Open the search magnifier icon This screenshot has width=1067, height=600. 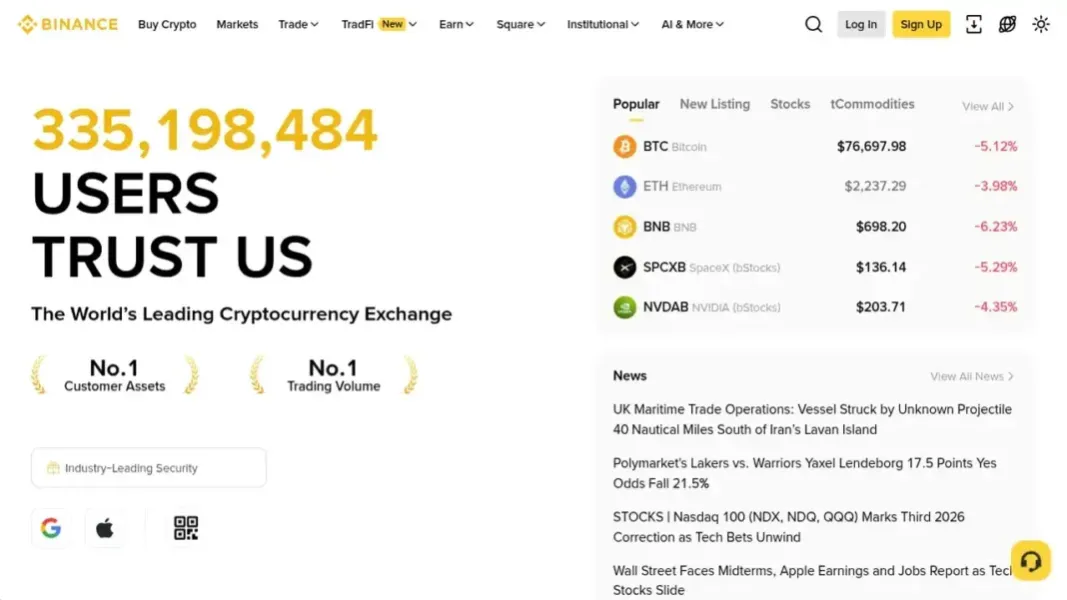pyautogui.click(x=813, y=24)
